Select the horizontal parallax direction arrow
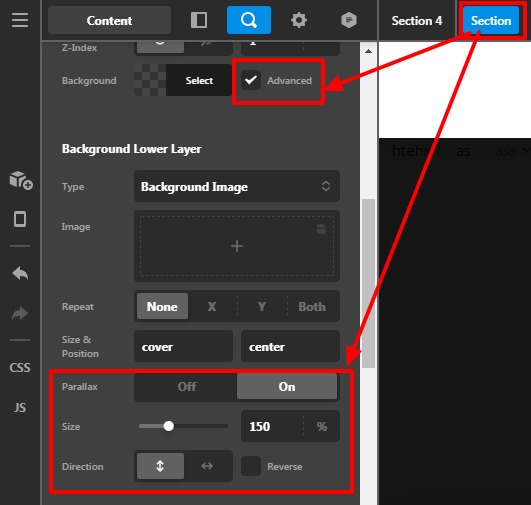531x505 pixels. pyautogui.click(x=207, y=466)
